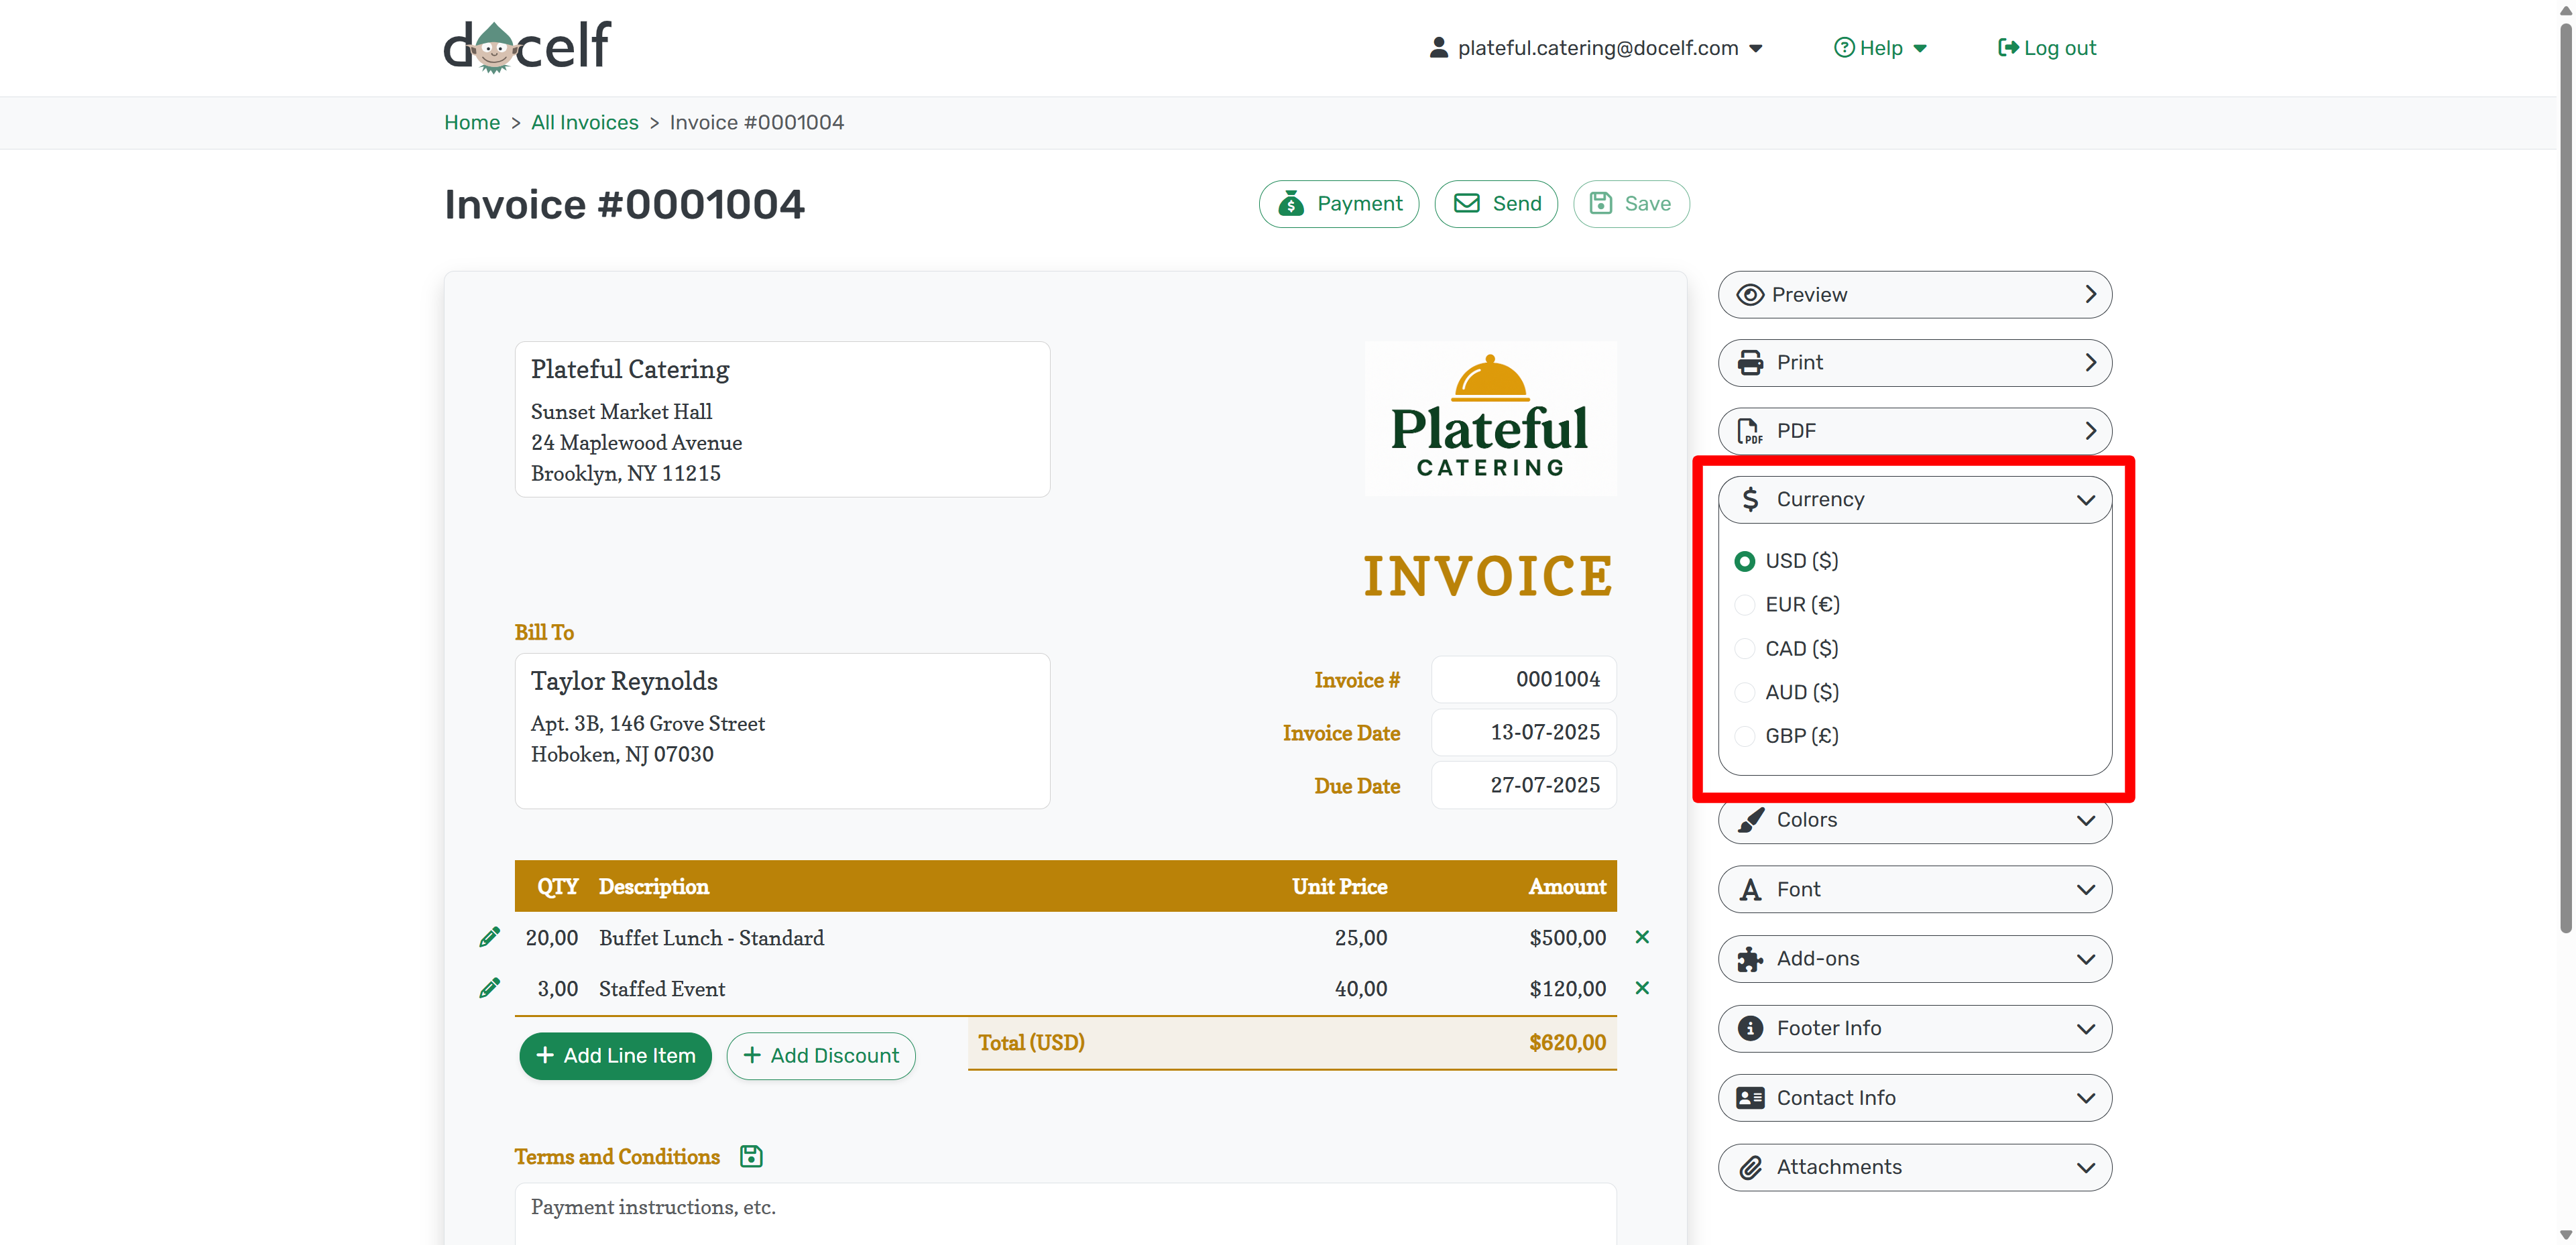Open the Preview arrow
Screen dimensions: 2576x1245
2090,295
